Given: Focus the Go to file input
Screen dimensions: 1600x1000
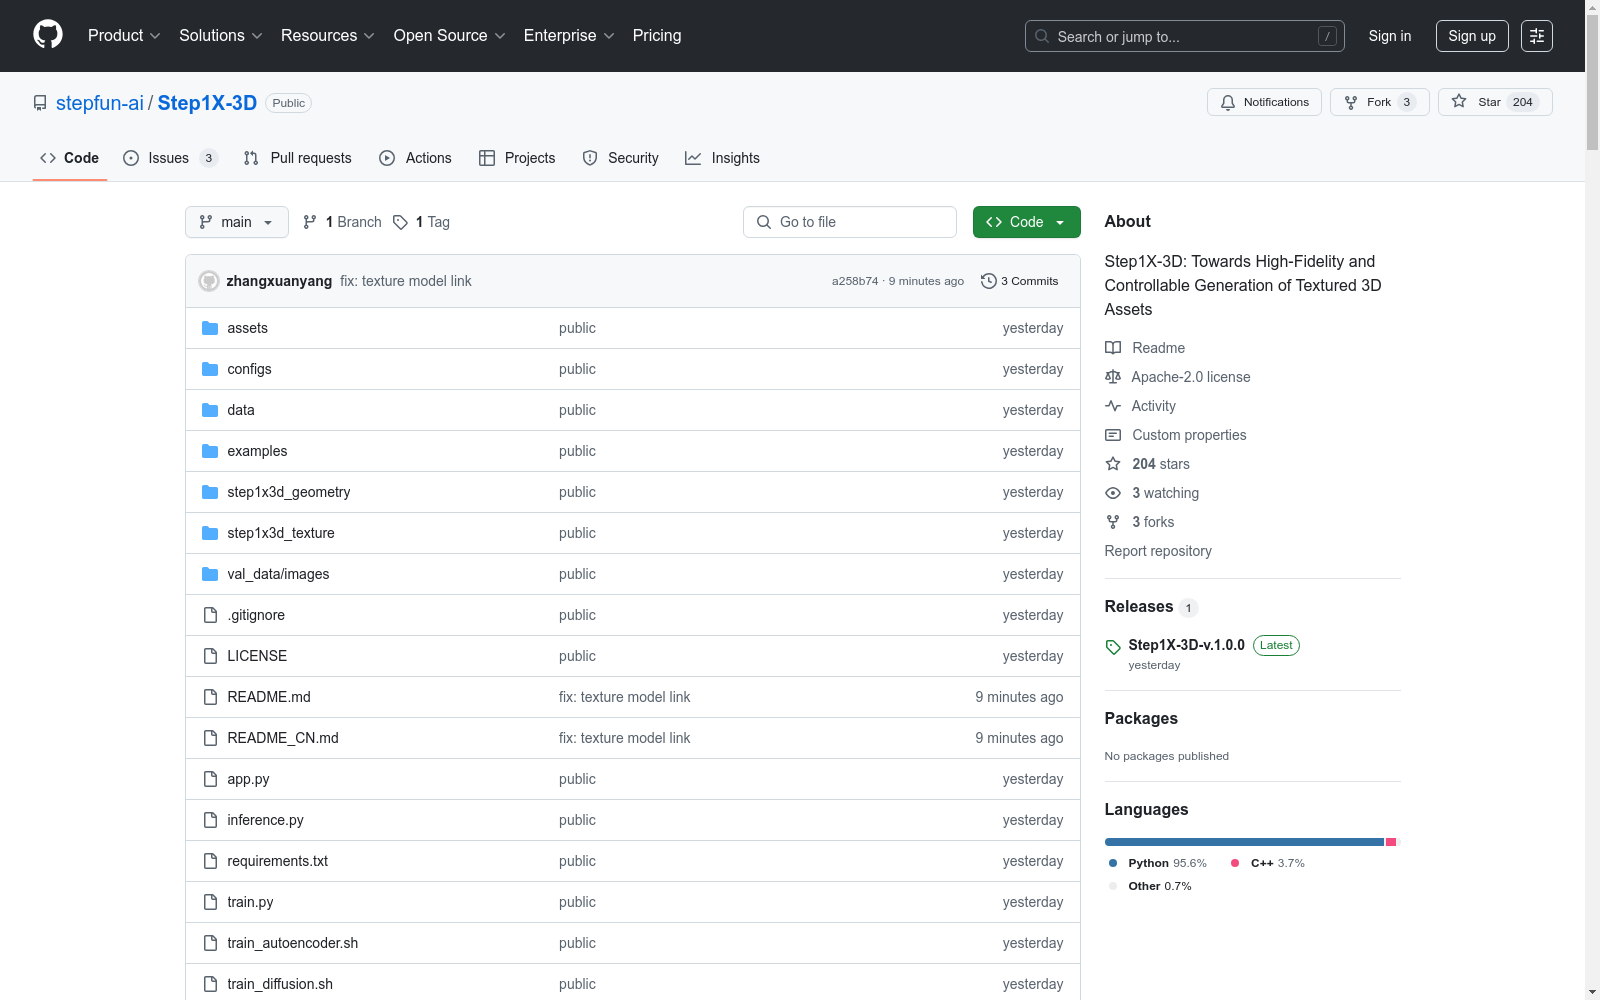Looking at the screenshot, I should [850, 222].
